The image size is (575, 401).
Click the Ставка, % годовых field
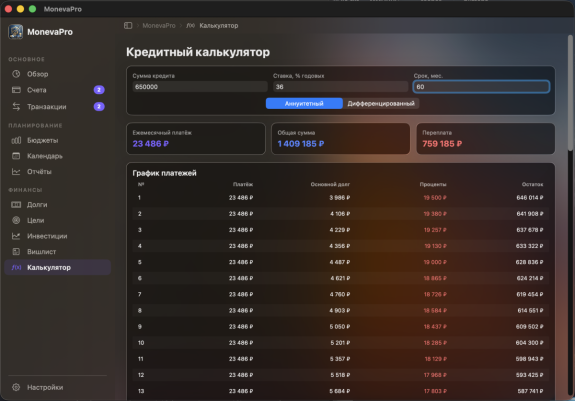tap(341, 87)
